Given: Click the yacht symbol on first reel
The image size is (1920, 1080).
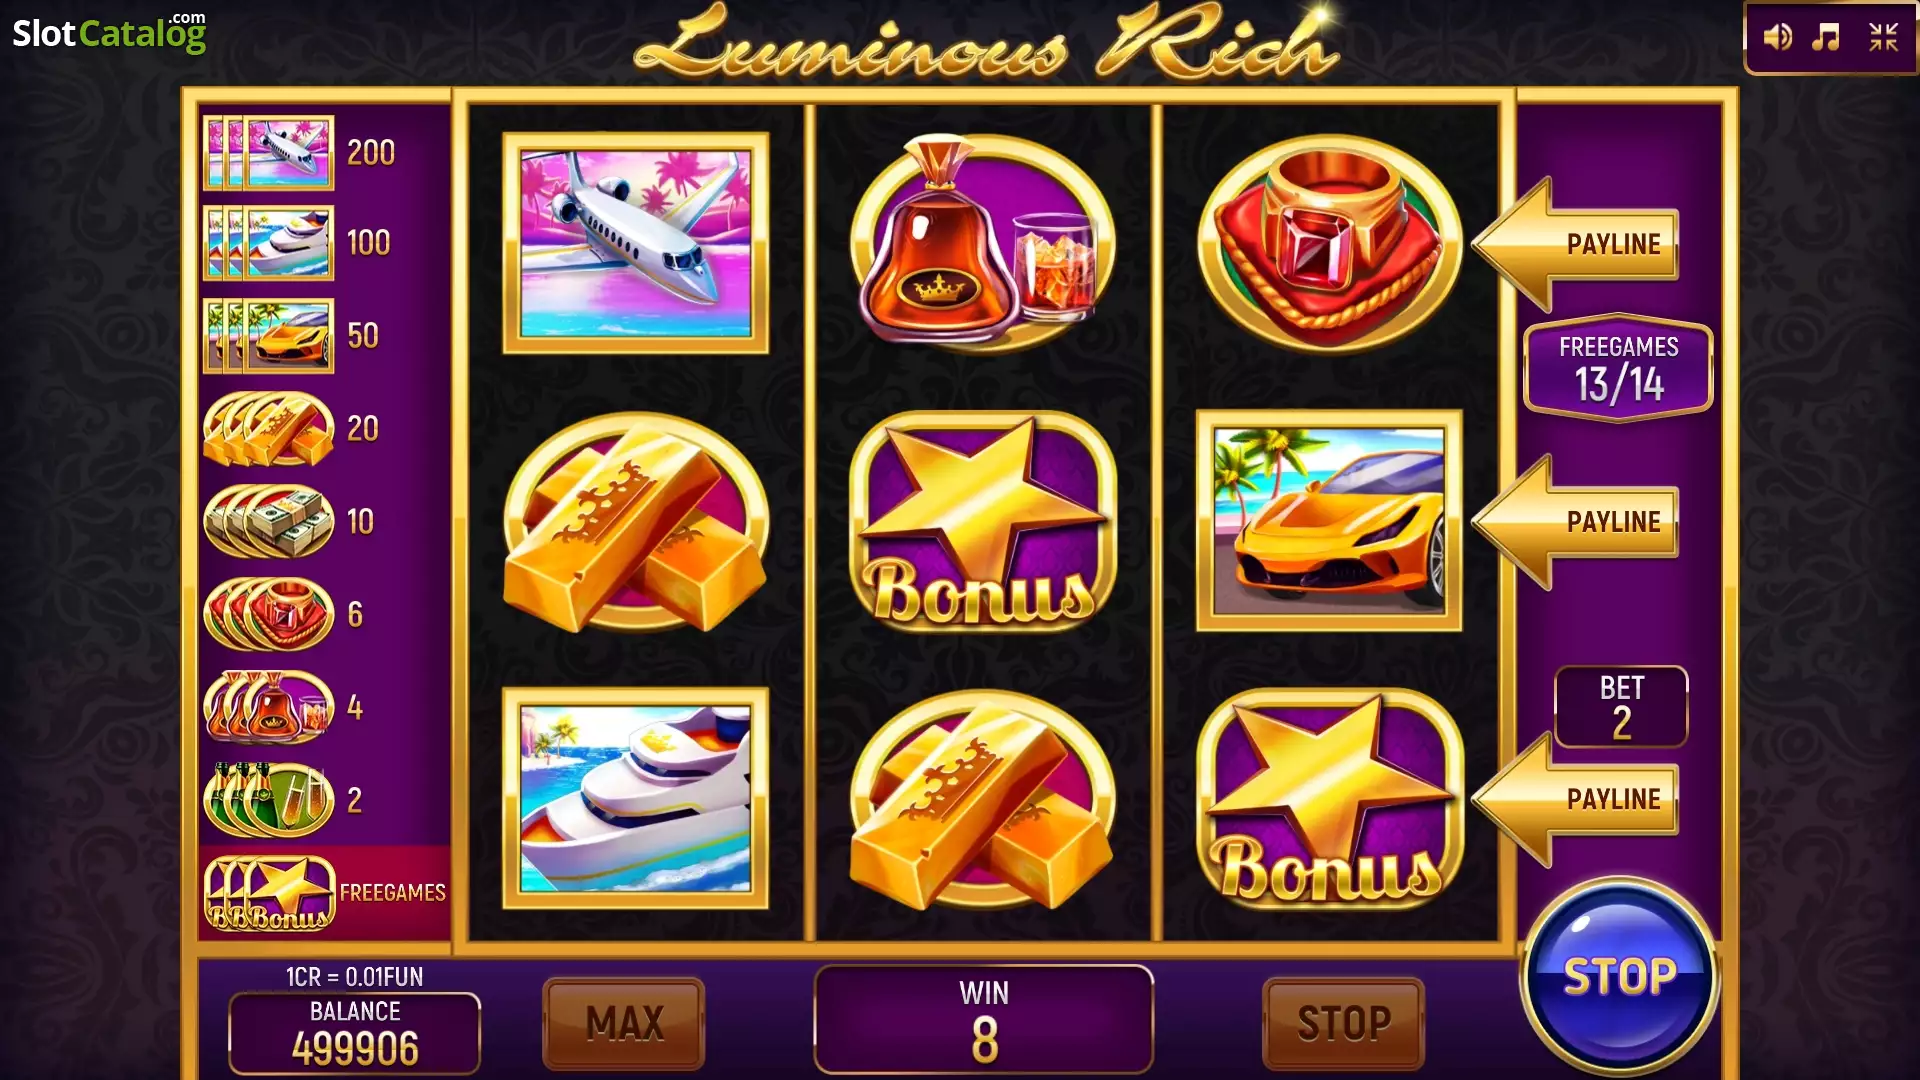Looking at the screenshot, I should pos(636,798).
